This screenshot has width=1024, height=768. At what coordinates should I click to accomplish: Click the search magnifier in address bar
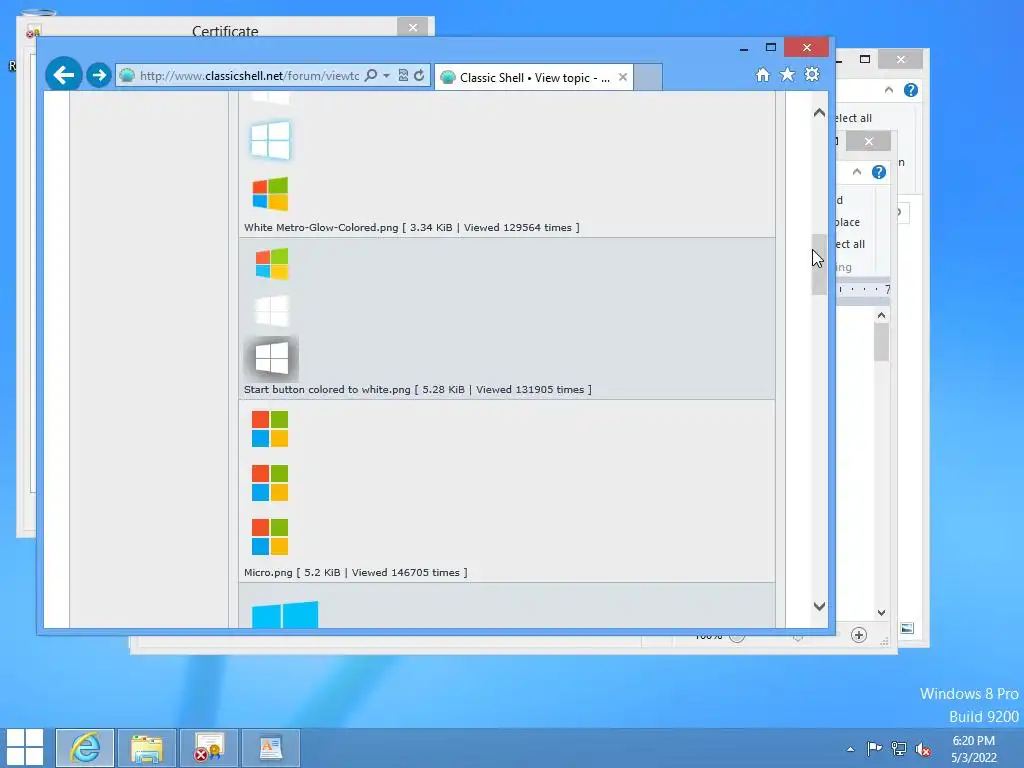(371, 75)
